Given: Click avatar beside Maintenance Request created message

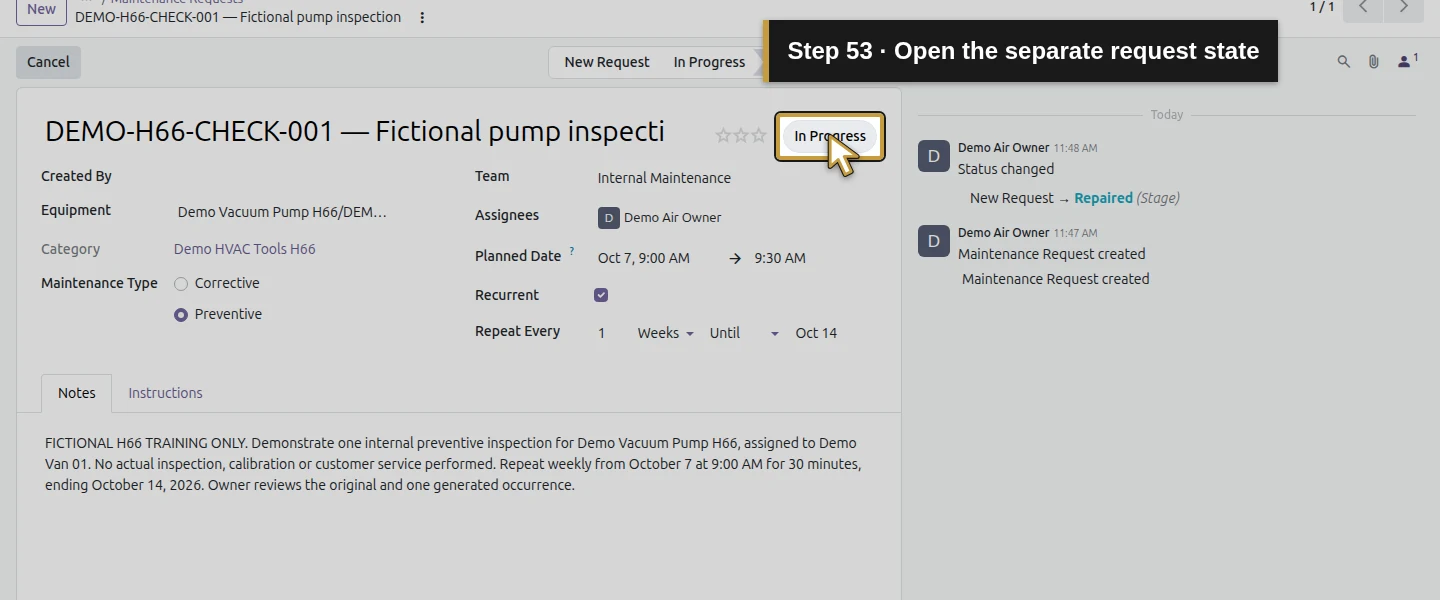Looking at the screenshot, I should point(934,242).
